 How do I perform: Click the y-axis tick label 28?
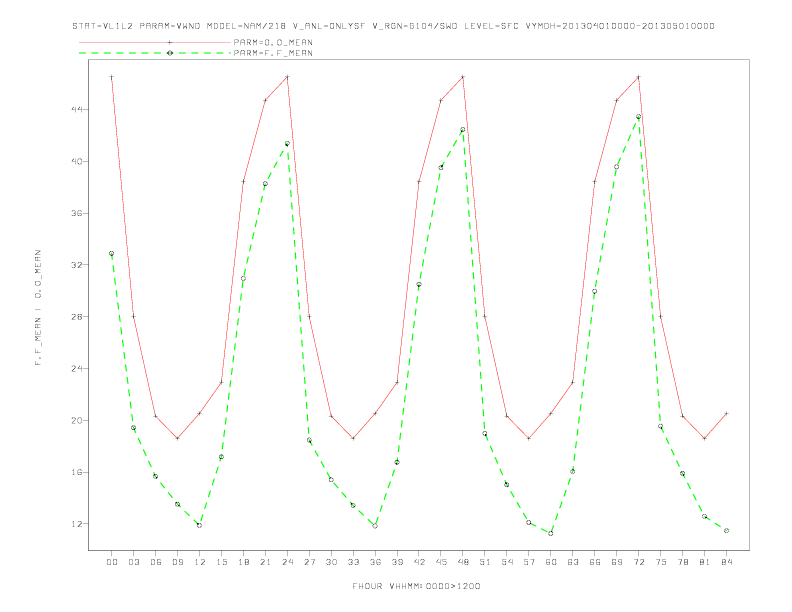point(77,317)
